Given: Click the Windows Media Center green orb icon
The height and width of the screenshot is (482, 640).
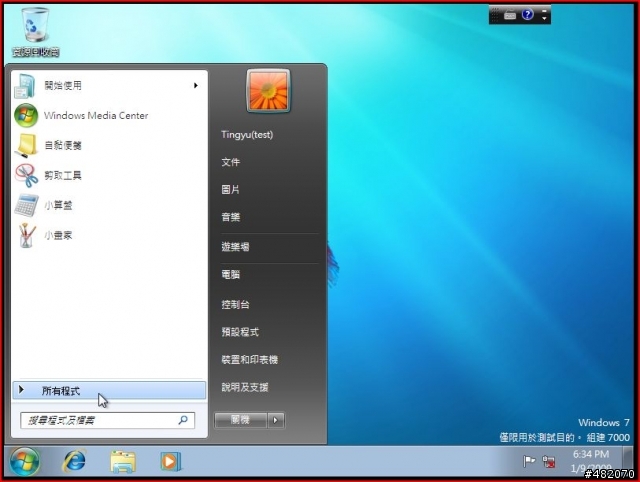Looking at the screenshot, I should 26,116.
